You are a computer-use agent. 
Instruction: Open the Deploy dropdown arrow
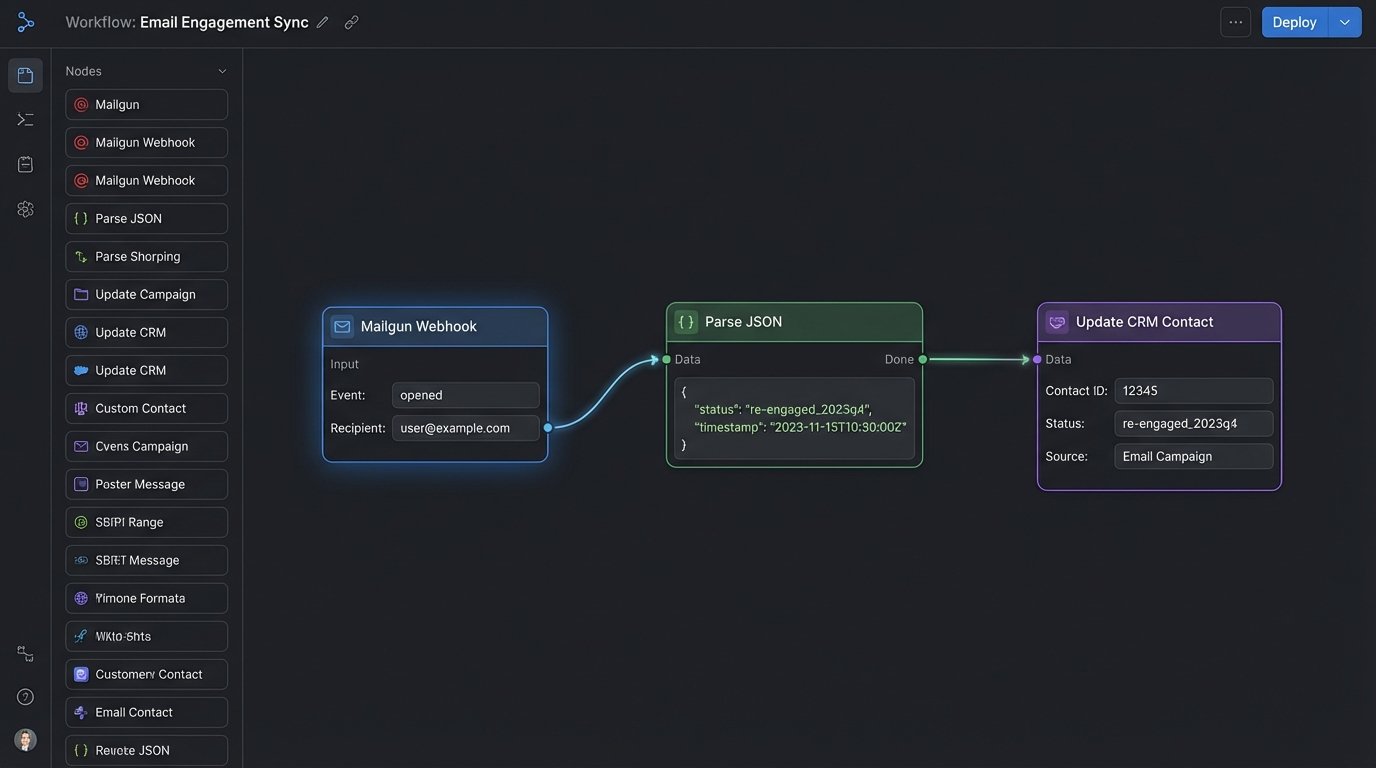[x=1345, y=22]
